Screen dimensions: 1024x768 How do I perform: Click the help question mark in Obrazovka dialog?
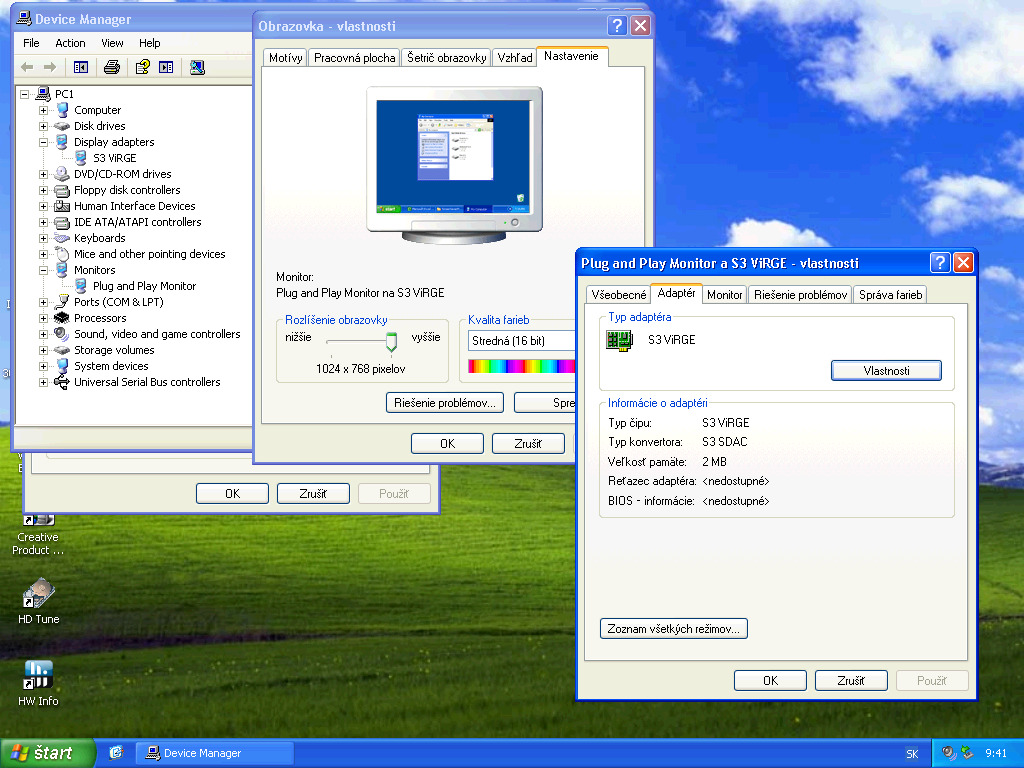[x=617, y=25]
